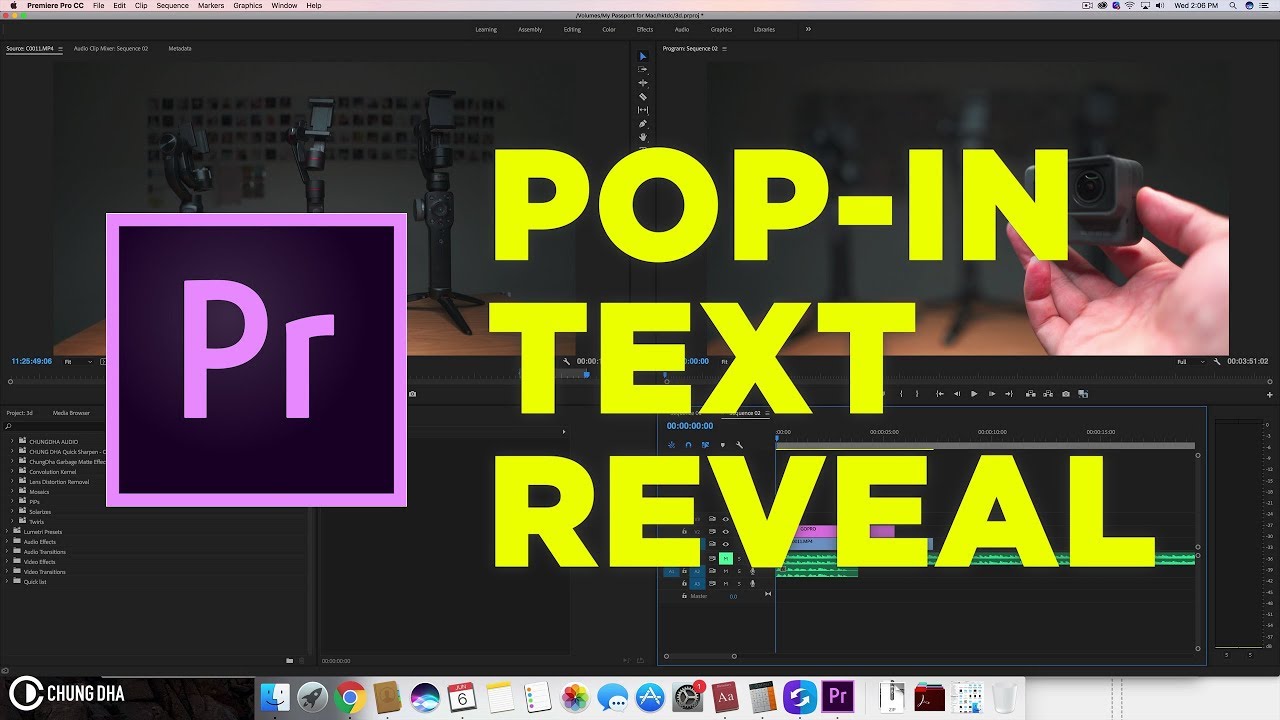The image size is (1280, 720).
Task: Step forward one frame in Program monitor
Action: tap(991, 394)
